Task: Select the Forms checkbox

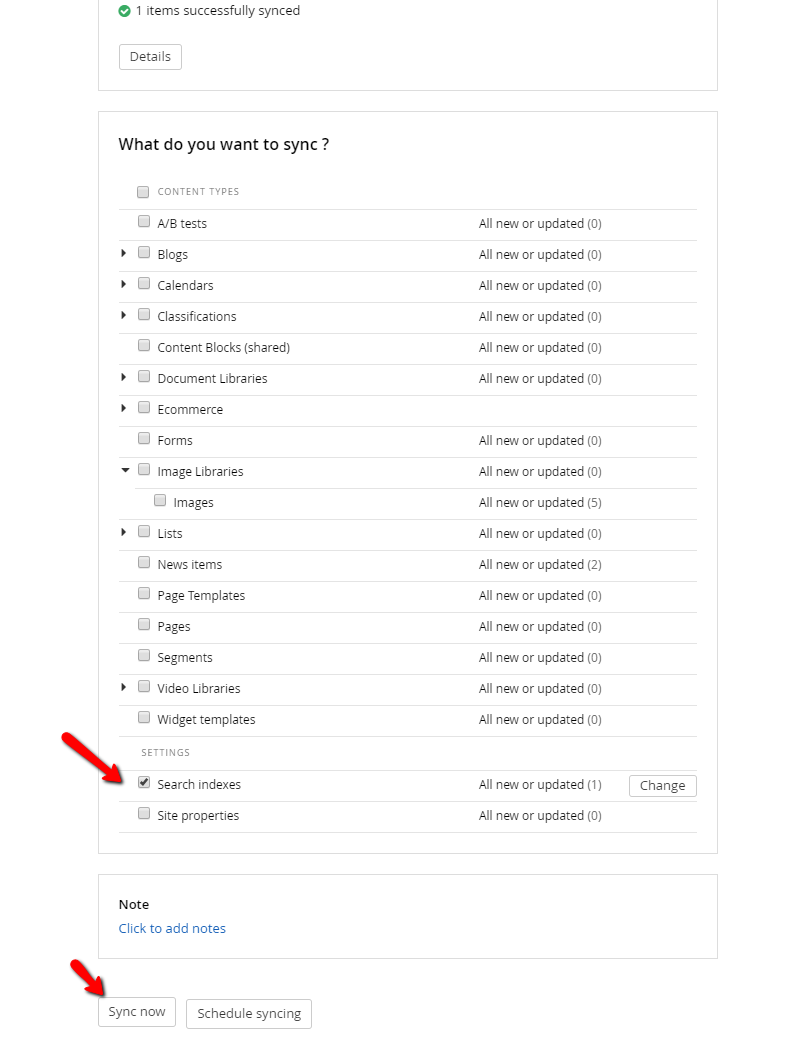Action: click(x=144, y=438)
